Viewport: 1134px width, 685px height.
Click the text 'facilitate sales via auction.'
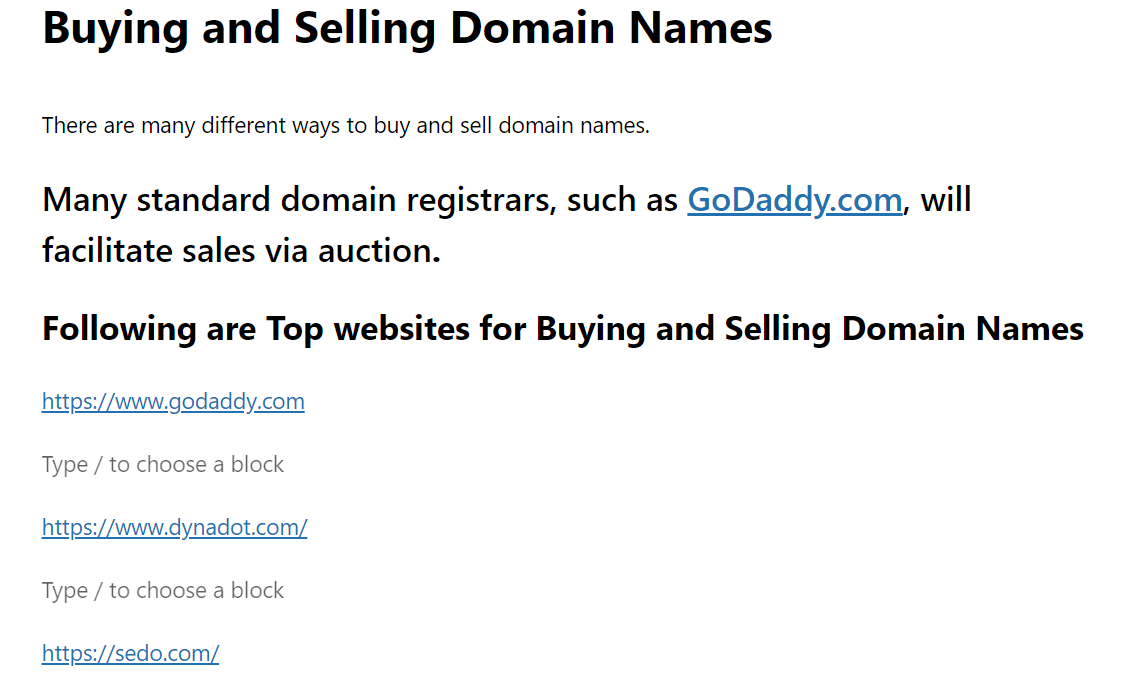241,251
